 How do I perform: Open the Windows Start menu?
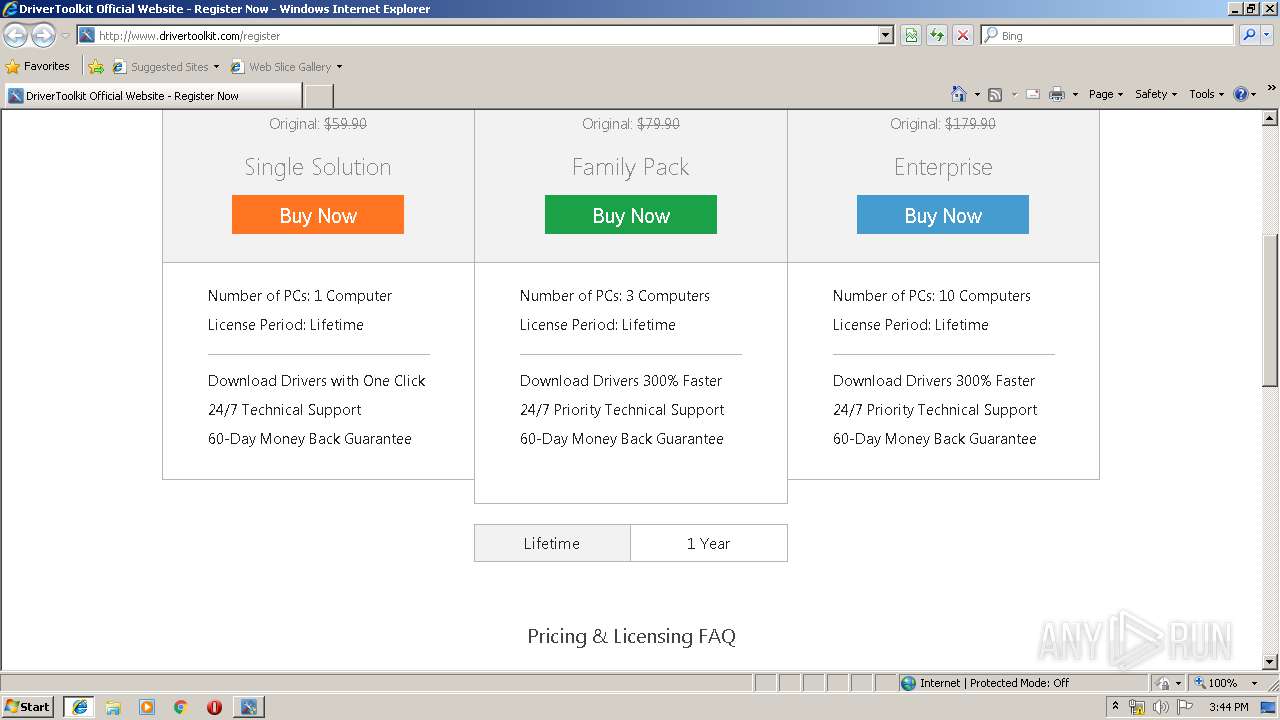coord(27,706)
